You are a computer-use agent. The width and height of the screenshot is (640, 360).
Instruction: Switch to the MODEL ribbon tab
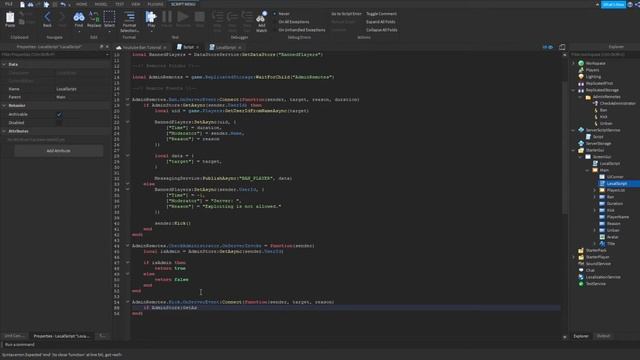point(101,4)
